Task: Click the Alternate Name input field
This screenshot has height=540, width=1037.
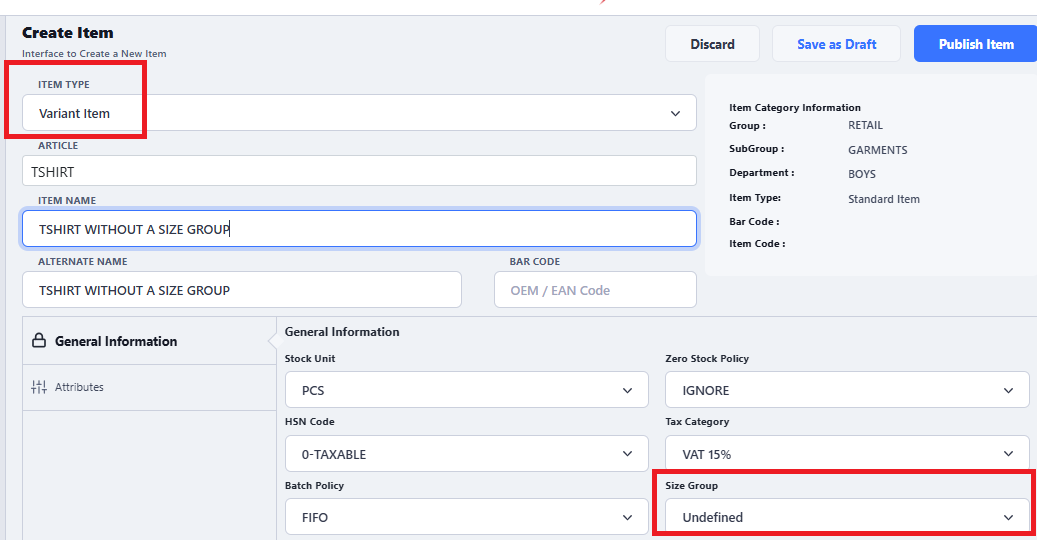Action: click(x=241, y=290)
